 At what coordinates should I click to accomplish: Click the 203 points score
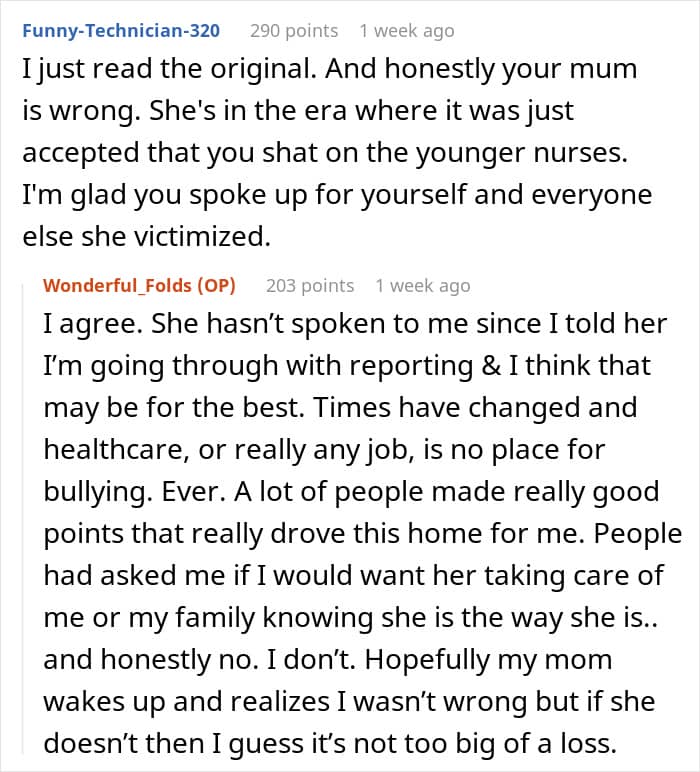[310, 286]
